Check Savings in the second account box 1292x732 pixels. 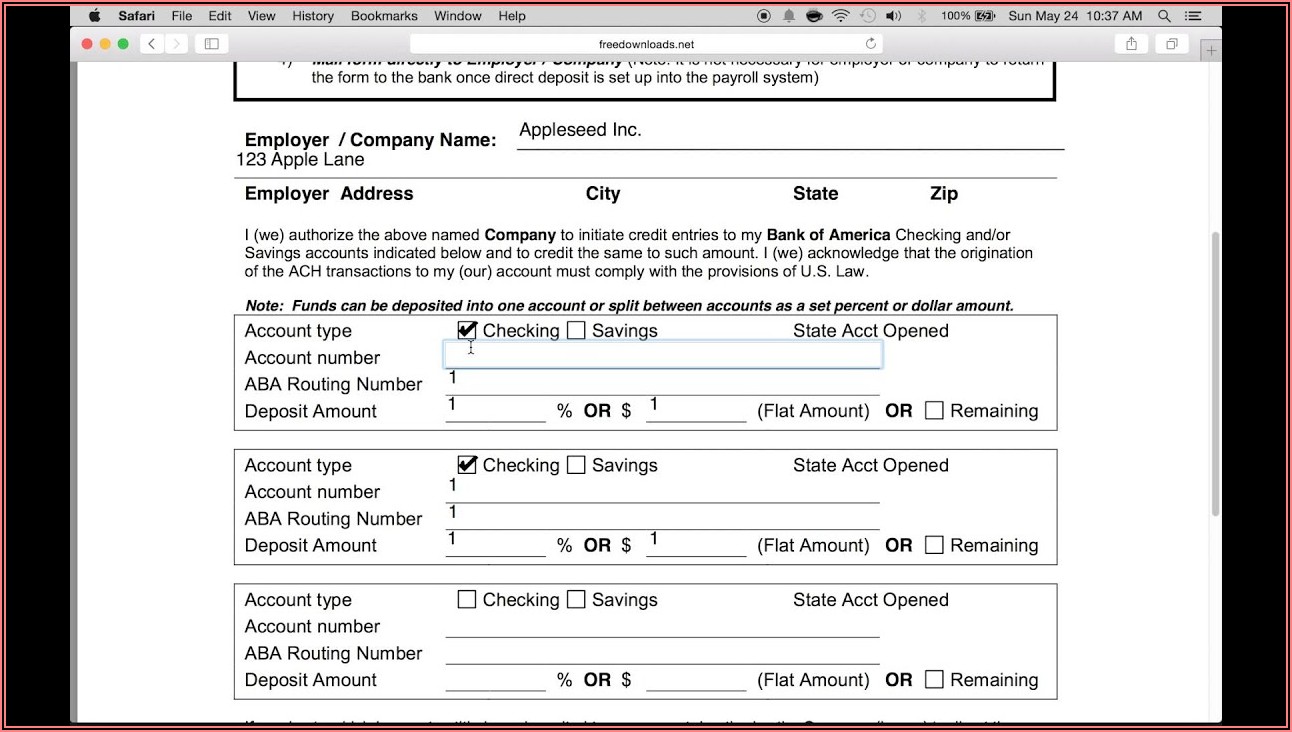(576, 465)
